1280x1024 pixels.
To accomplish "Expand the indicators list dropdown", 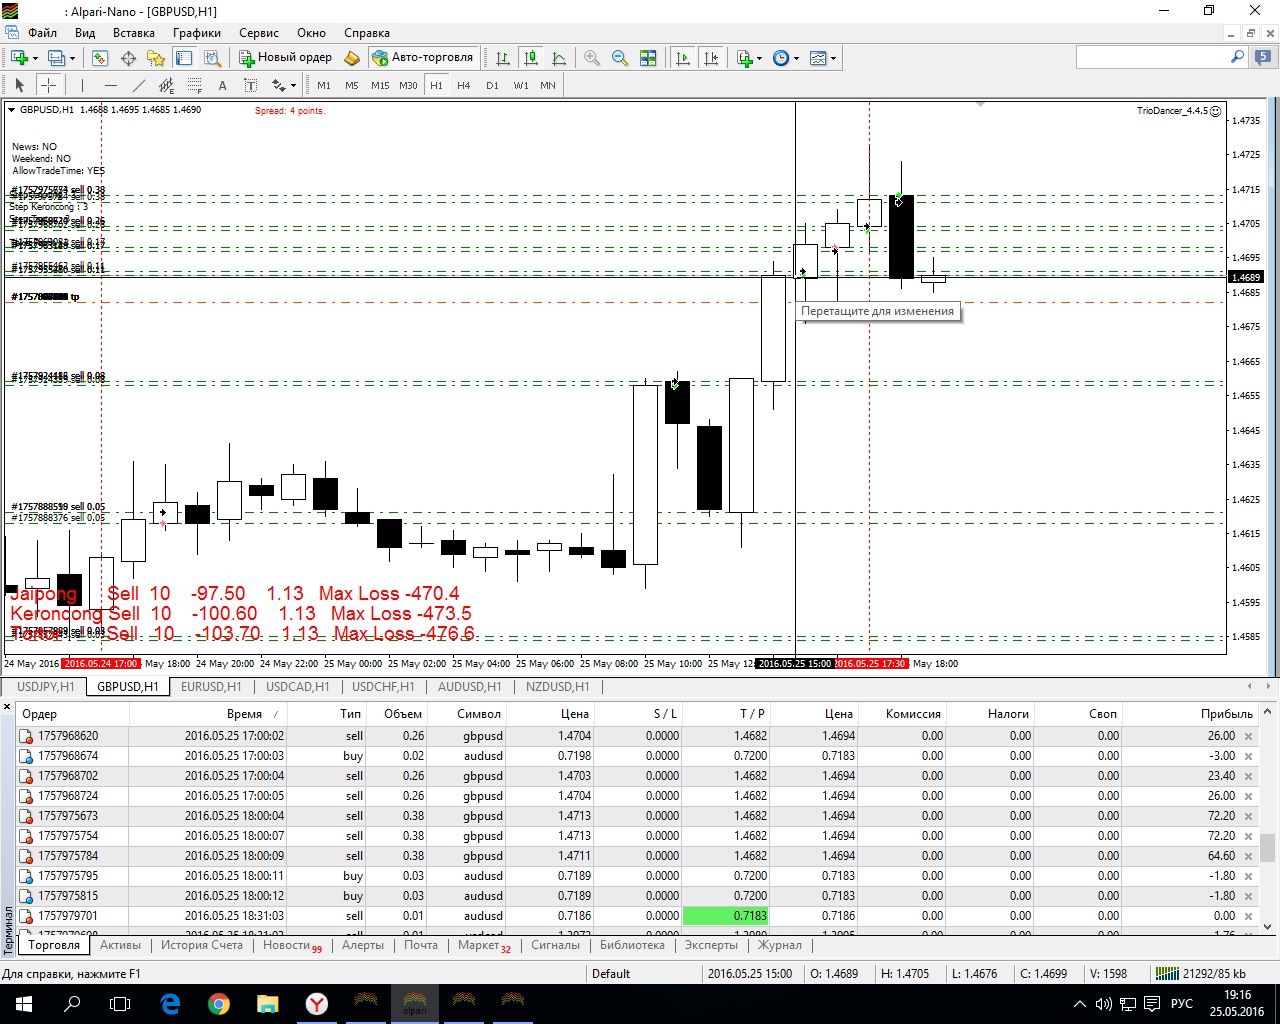I will (x=759, y=58).
